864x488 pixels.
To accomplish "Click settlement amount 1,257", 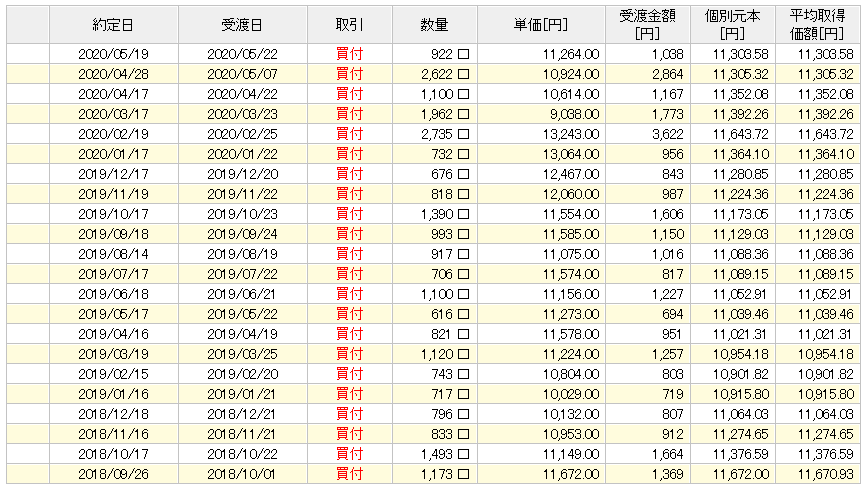I will [667, 354].
